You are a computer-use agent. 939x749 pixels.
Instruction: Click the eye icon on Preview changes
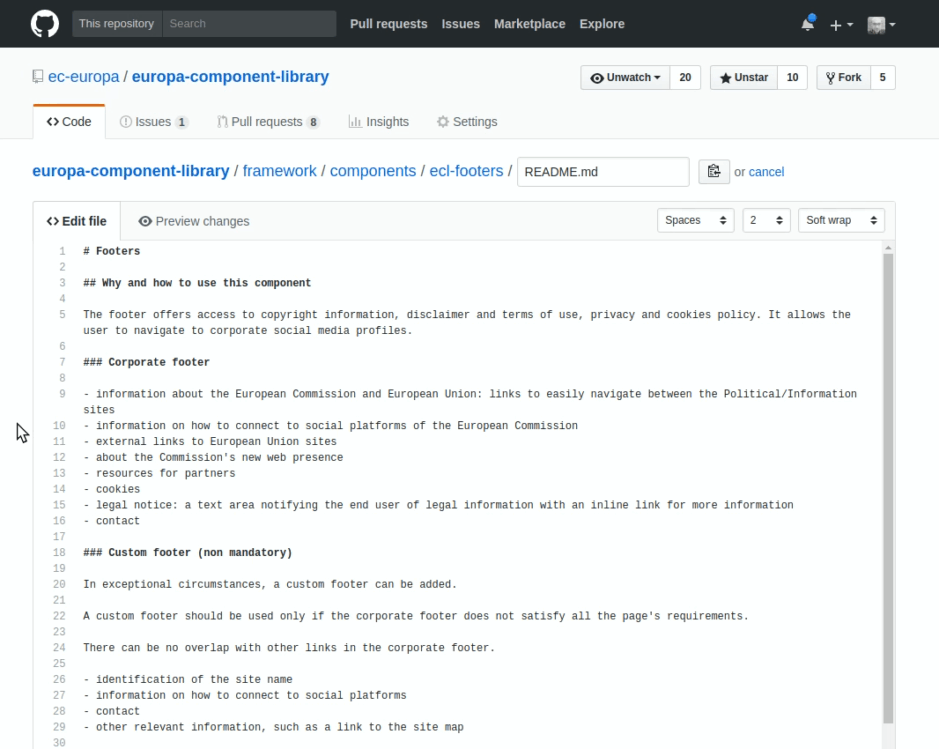145,221
